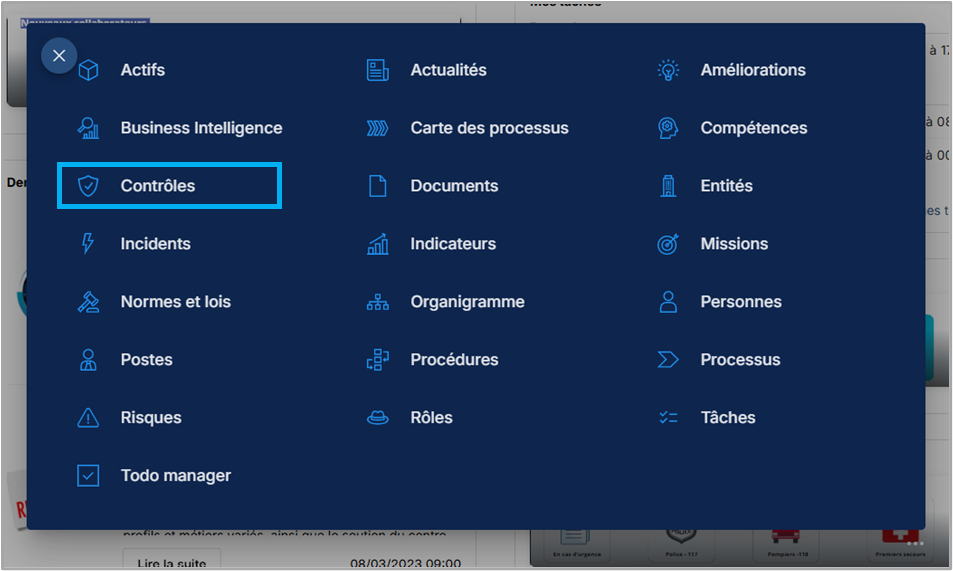Close the navigation menu overlay

tap(59, 55)
